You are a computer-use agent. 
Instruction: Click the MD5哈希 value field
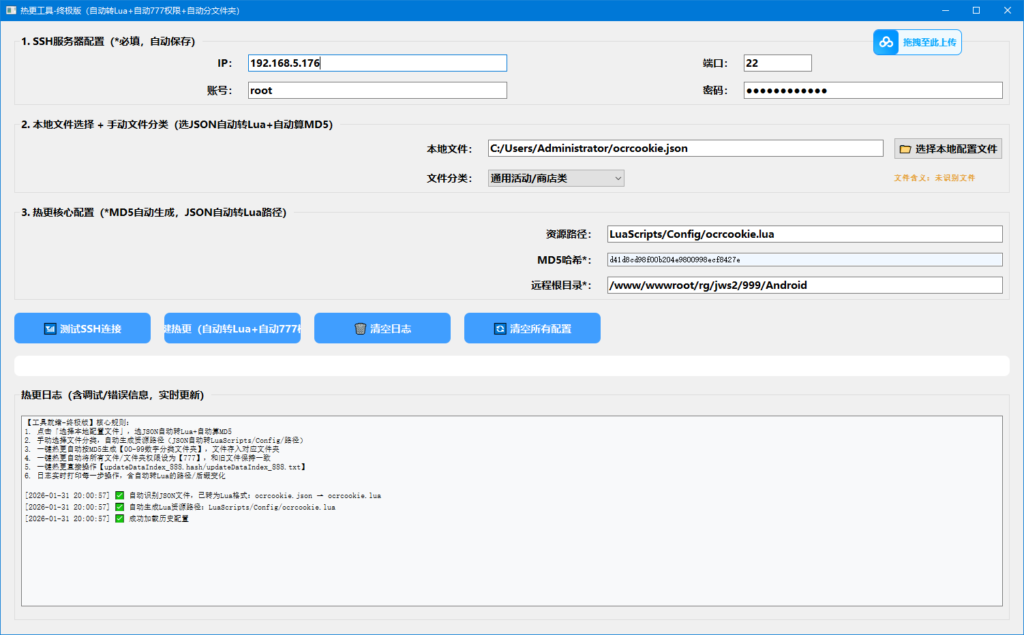click(804, 260)
